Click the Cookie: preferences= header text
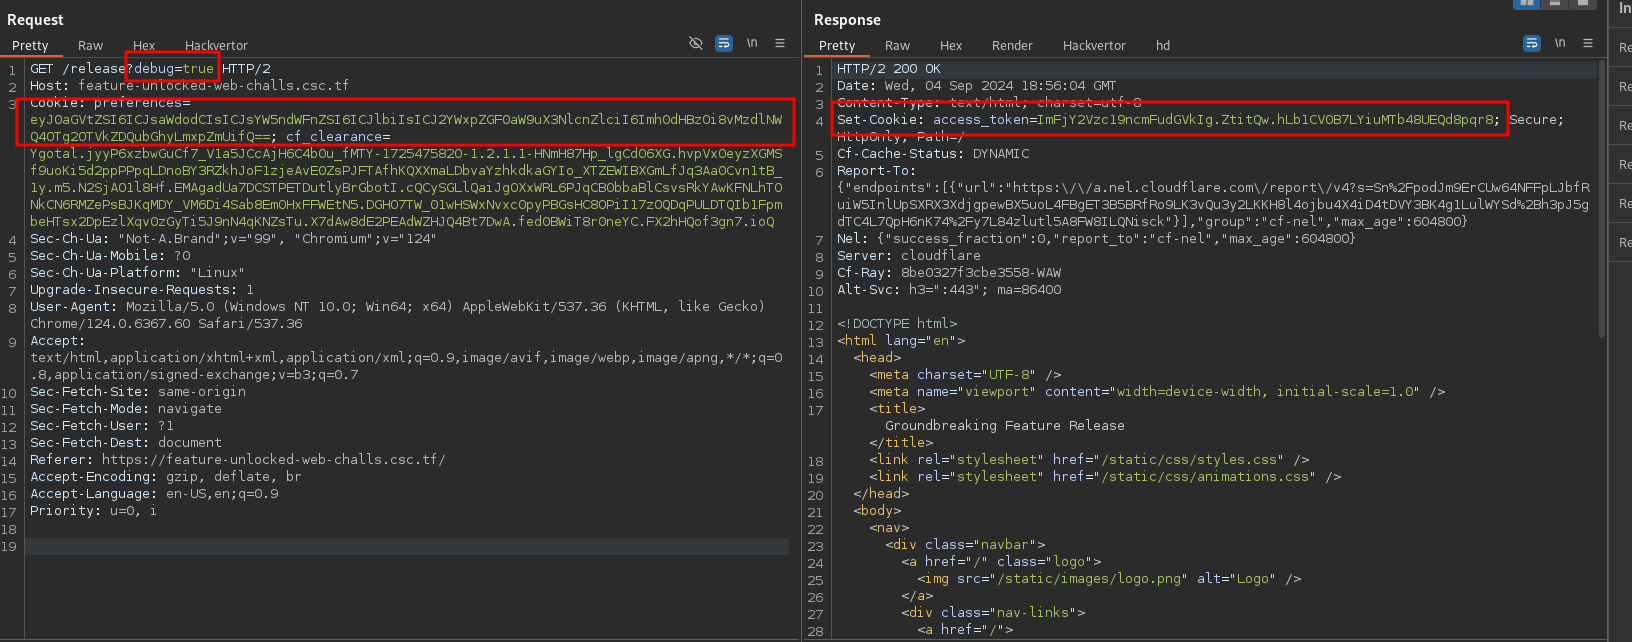Viewport: 1632px width, 642px height. [110, 103]
